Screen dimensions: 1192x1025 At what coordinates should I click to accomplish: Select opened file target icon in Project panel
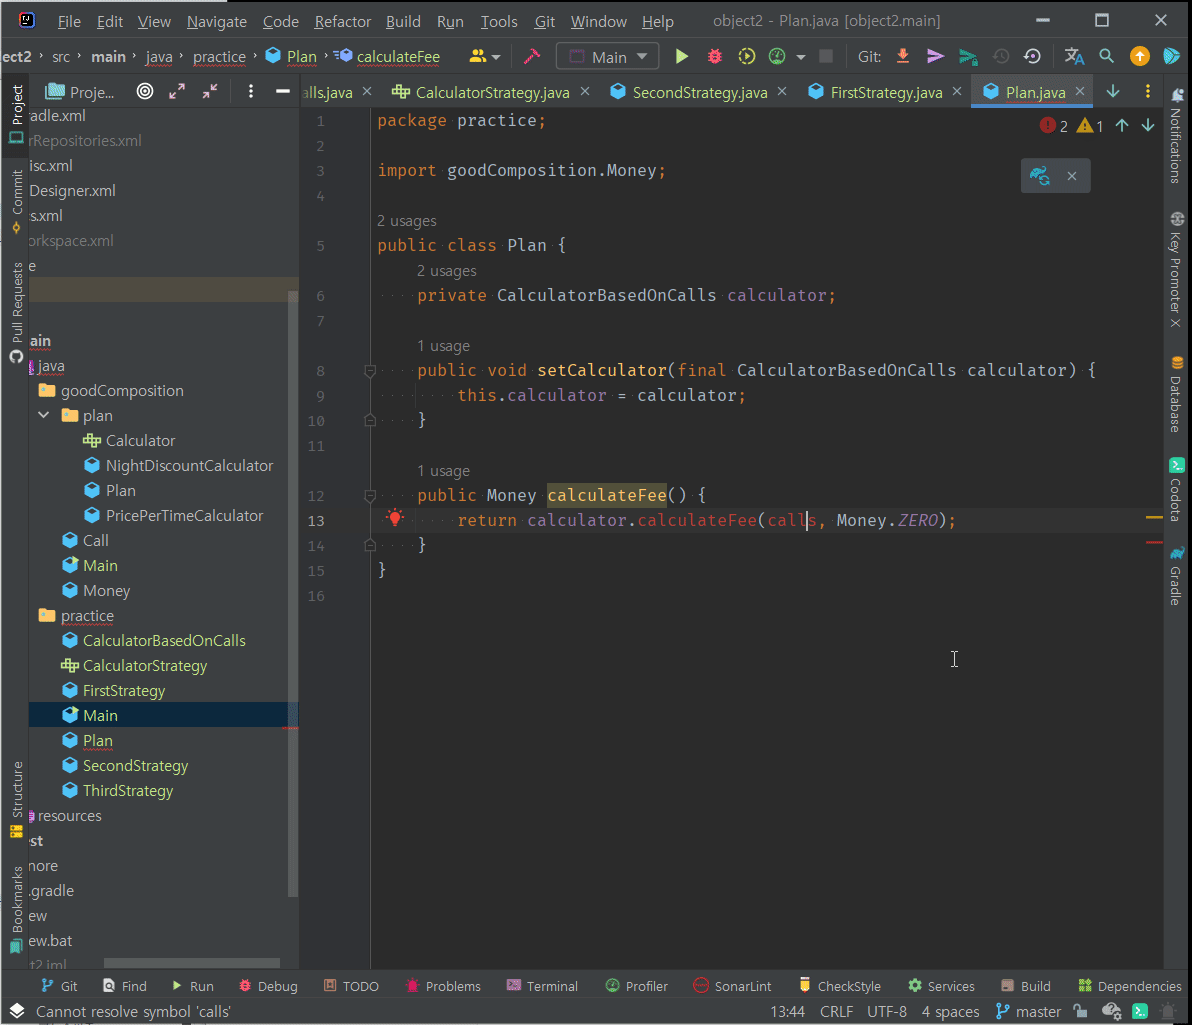pyautogui.click(x=145, y=92)
